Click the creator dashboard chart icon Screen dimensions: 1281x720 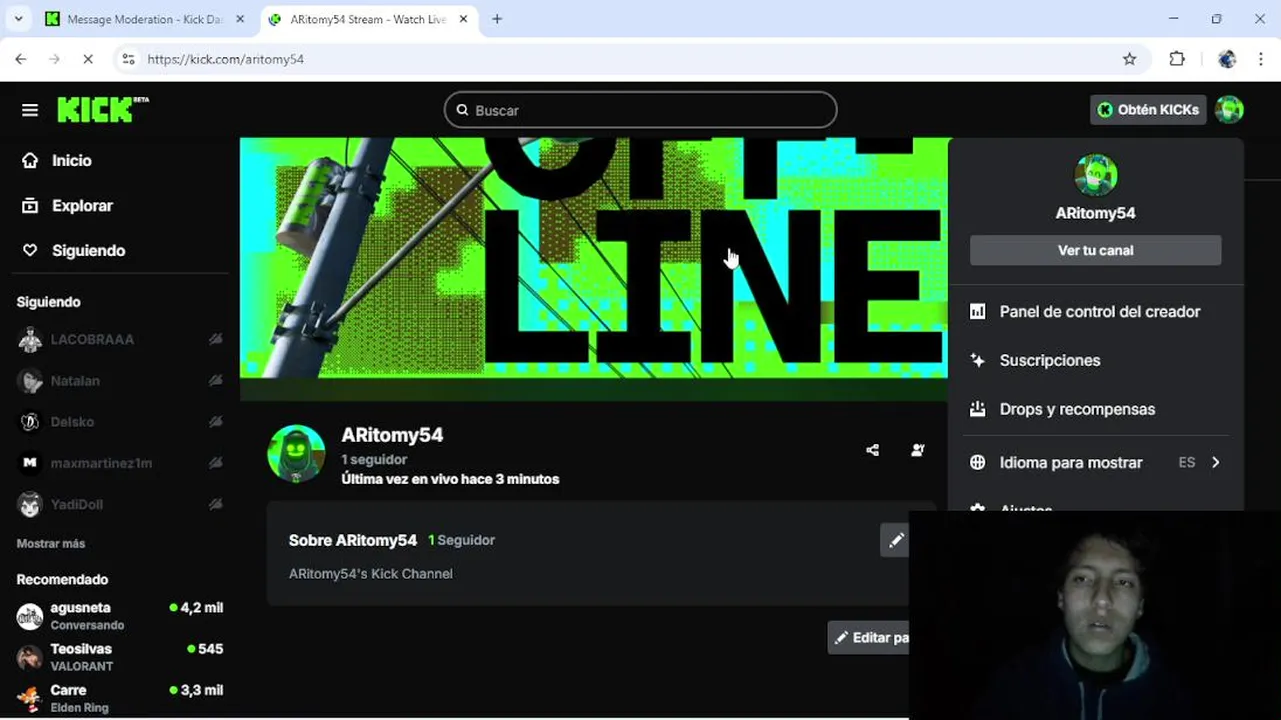[x=978, y=312]
